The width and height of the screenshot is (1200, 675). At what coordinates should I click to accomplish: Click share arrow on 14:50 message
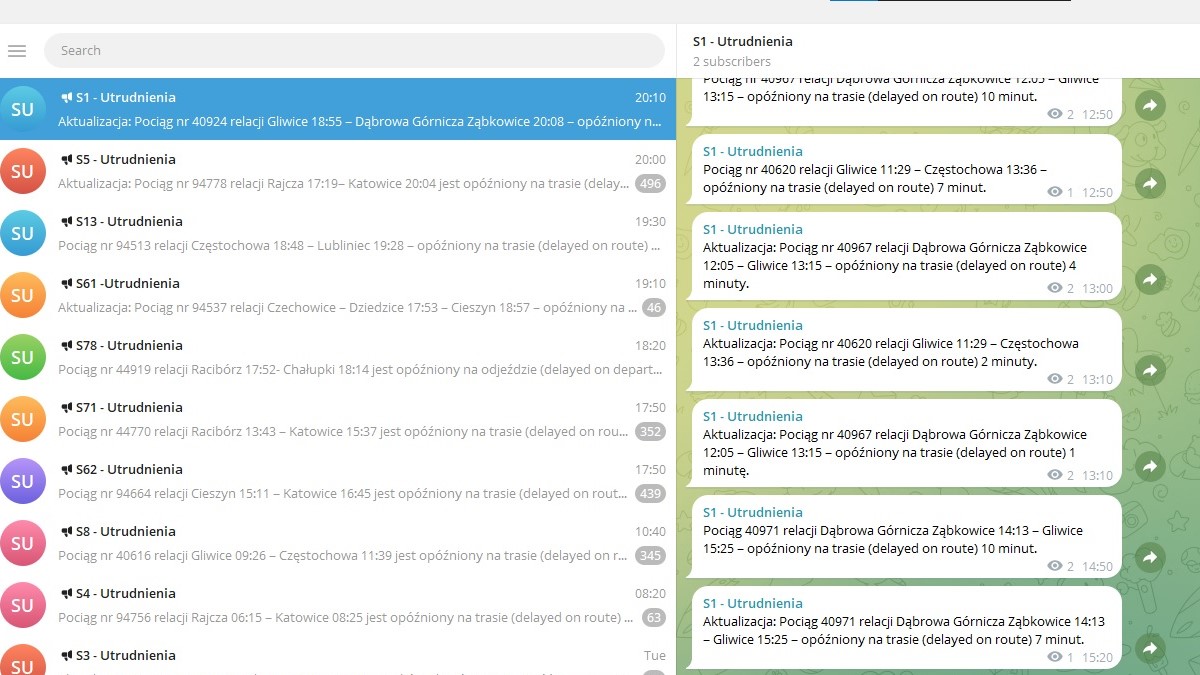pos(1150,557)
